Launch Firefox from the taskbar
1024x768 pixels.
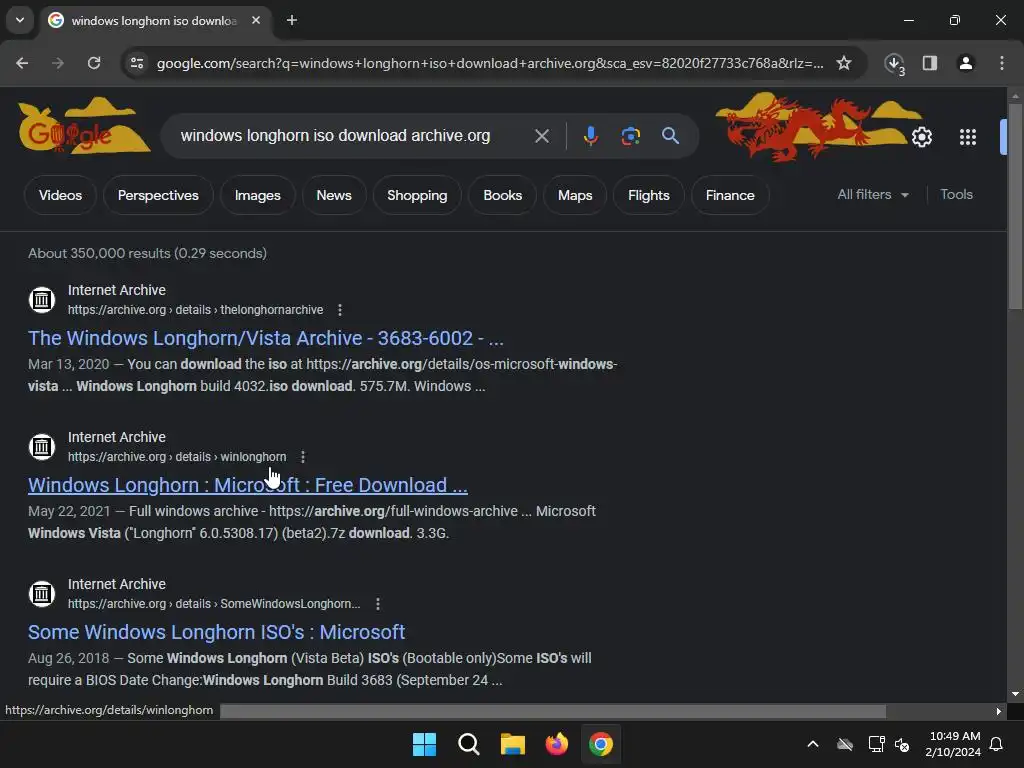pos(556,744)
